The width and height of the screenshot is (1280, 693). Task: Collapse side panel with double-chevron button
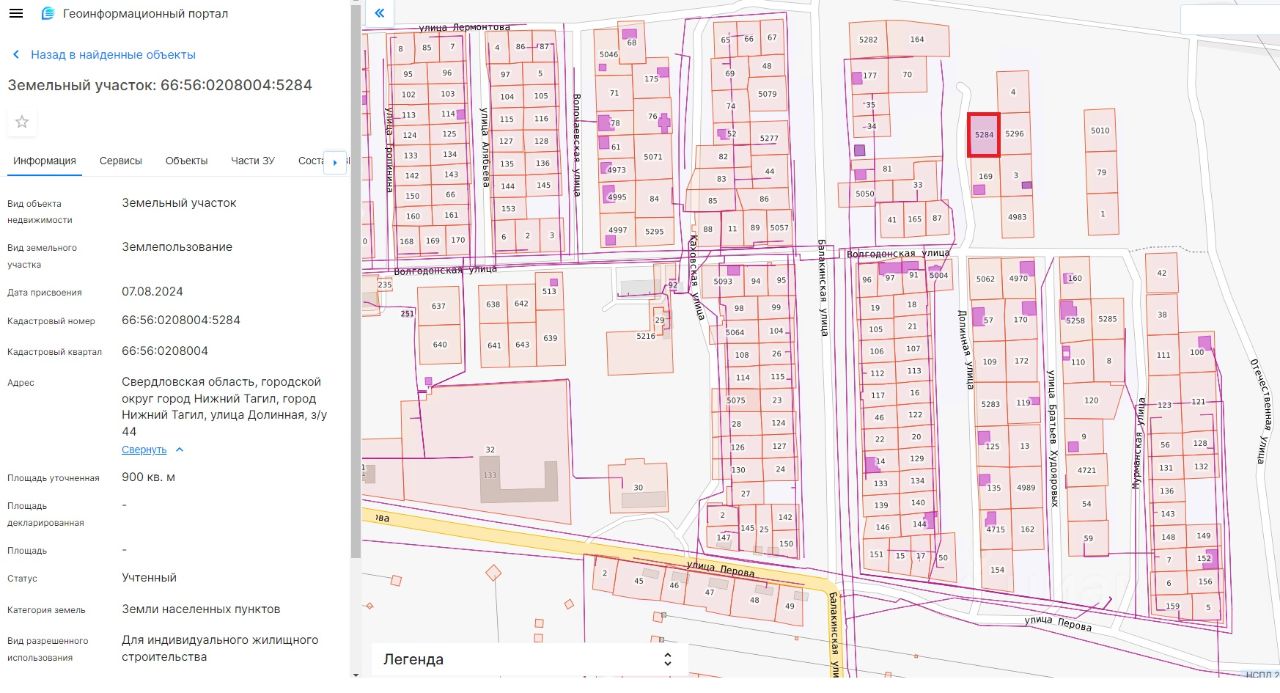click(x=379, y=14)
